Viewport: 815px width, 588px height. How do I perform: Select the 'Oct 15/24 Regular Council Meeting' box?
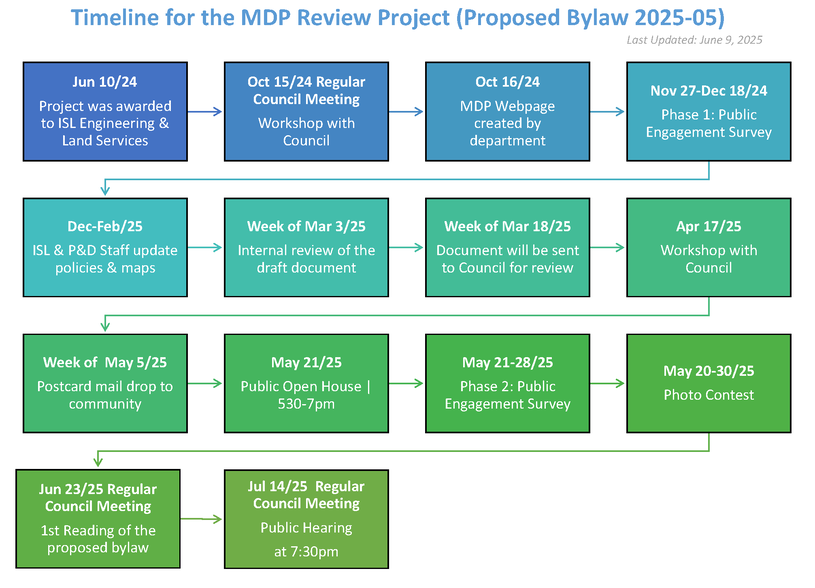point(306,111)
